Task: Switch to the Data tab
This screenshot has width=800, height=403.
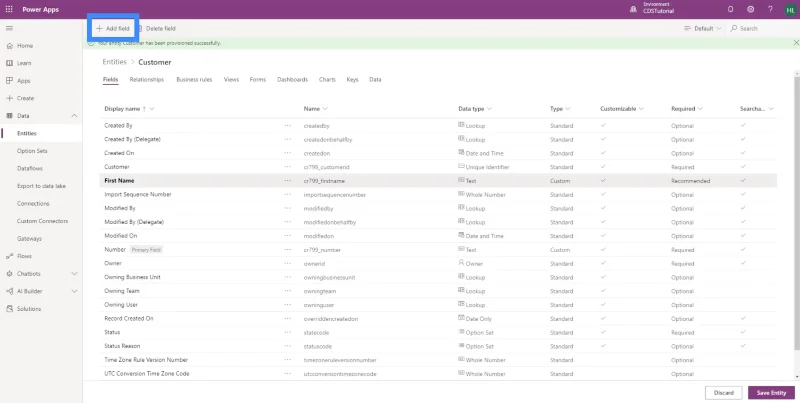Action: tap(375, 80)
